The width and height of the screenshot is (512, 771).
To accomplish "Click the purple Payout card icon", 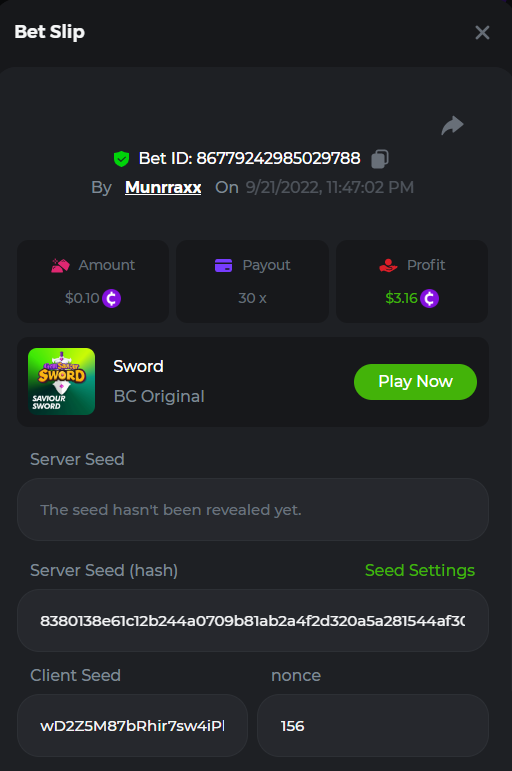I will tap(224, 266).
